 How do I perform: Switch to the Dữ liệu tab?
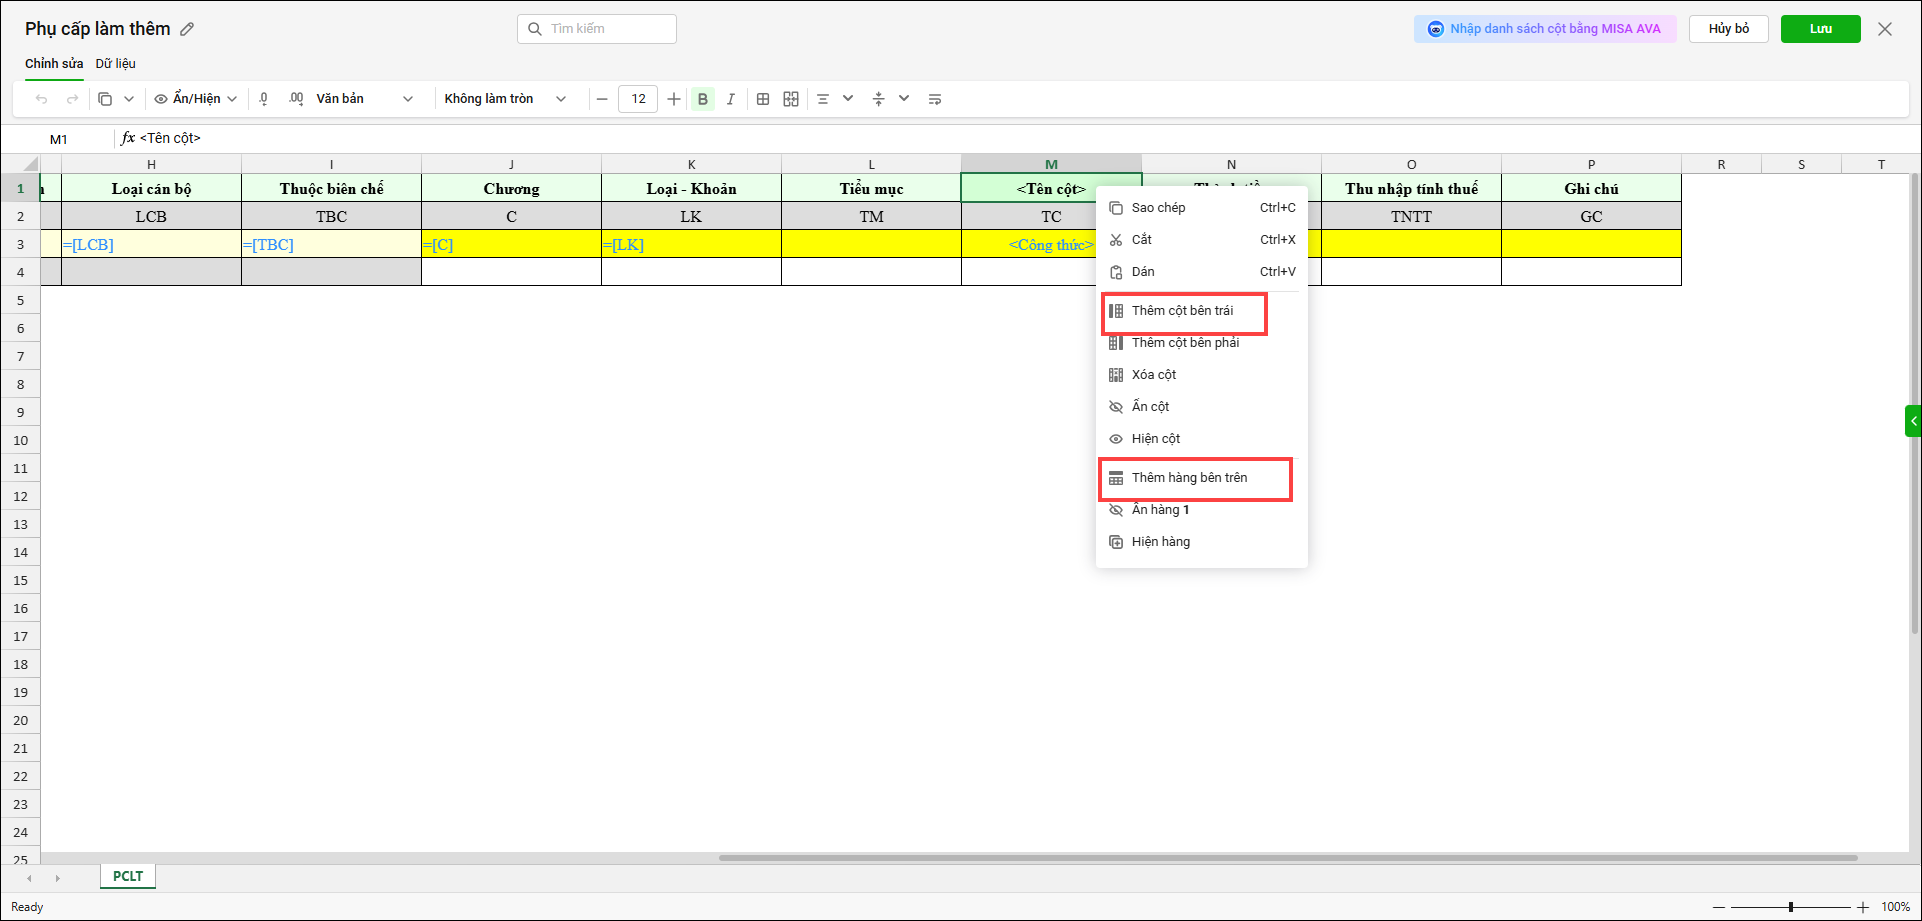116,64
